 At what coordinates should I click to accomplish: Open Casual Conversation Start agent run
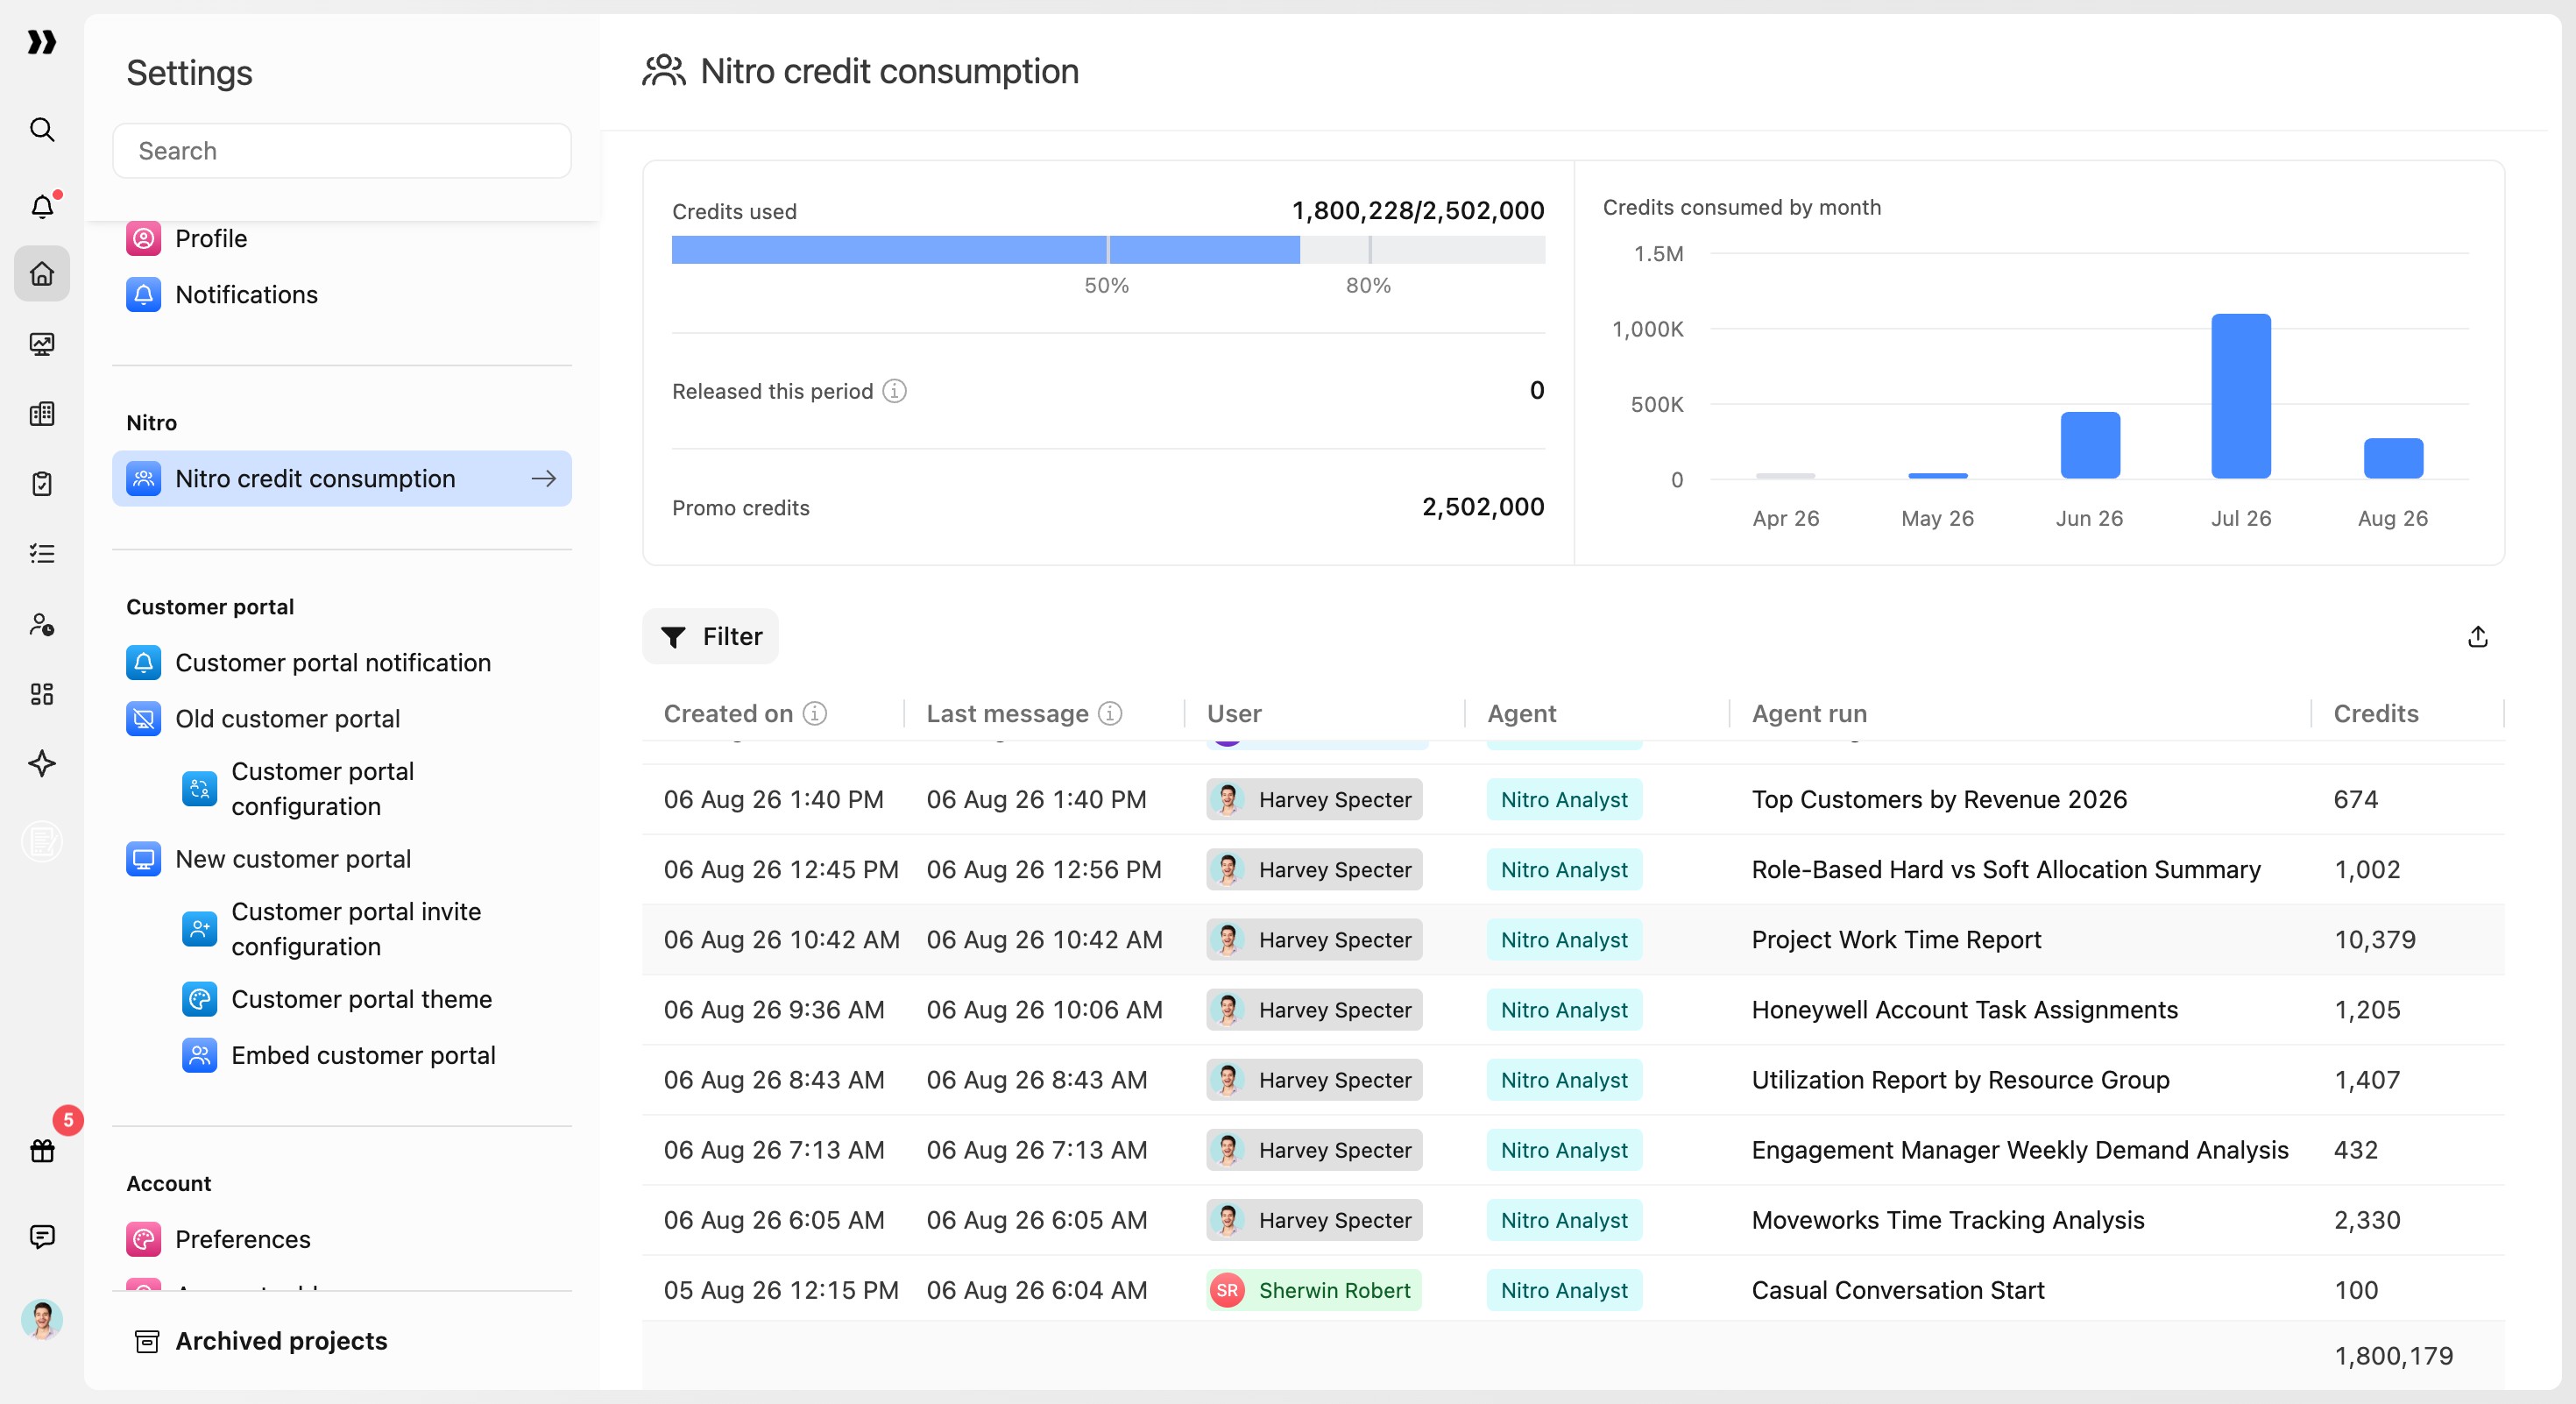click(1897, 1290)
